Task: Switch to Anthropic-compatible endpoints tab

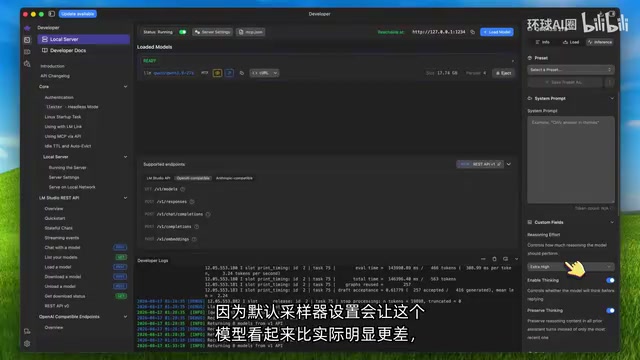Action: 234,178
